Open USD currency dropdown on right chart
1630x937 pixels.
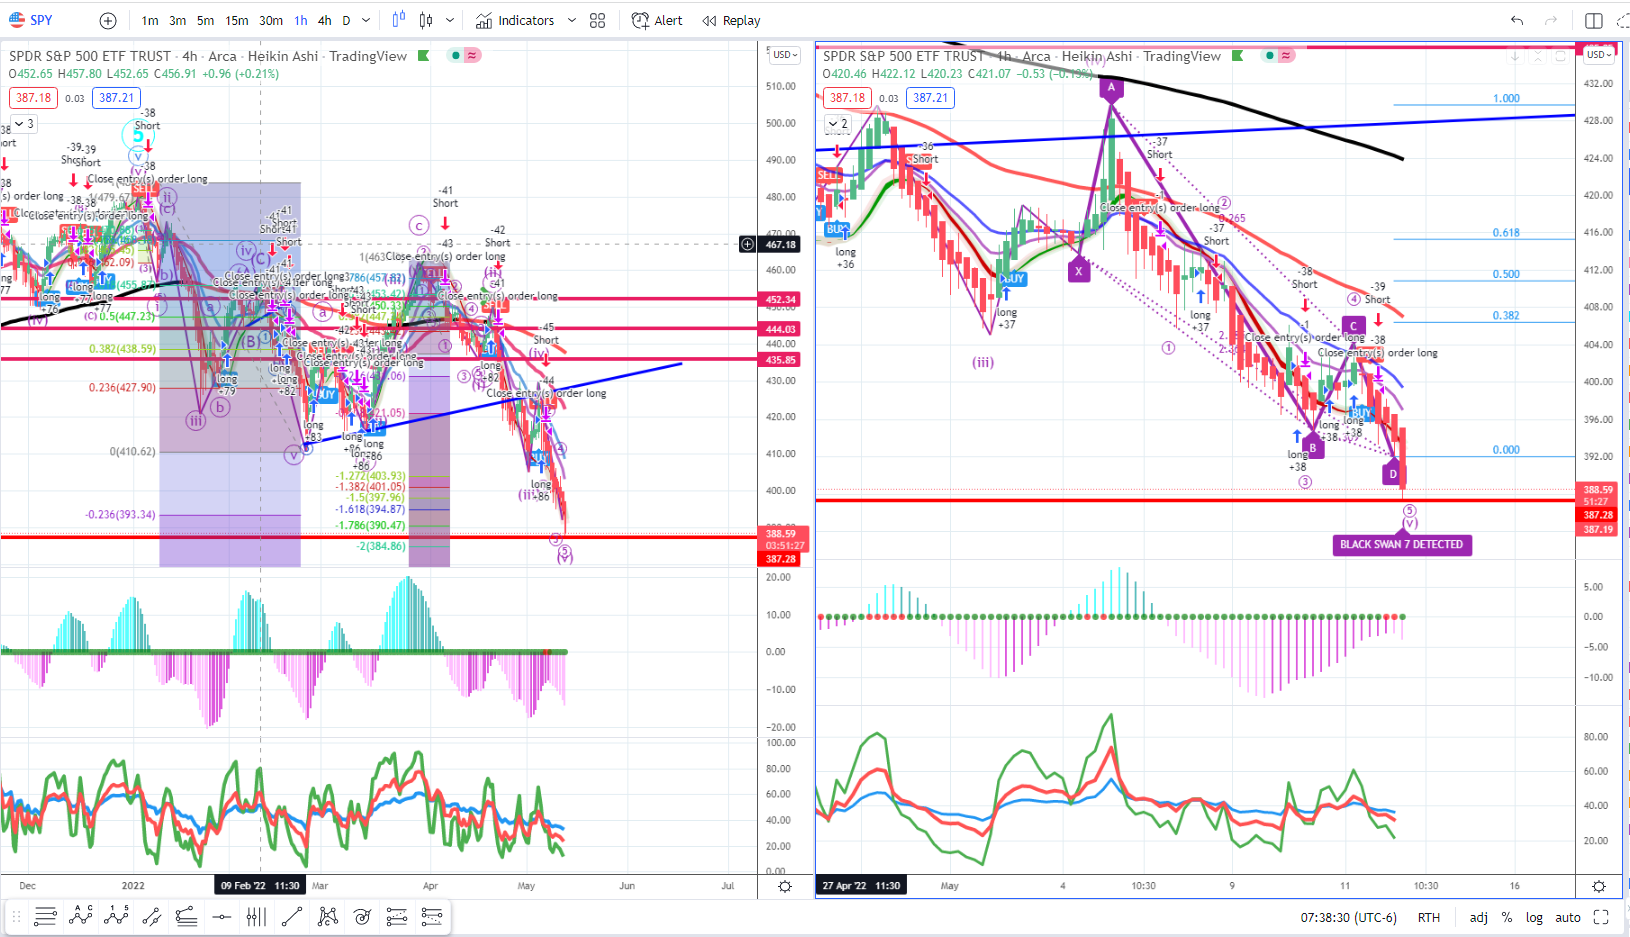tap(1599, 55)
